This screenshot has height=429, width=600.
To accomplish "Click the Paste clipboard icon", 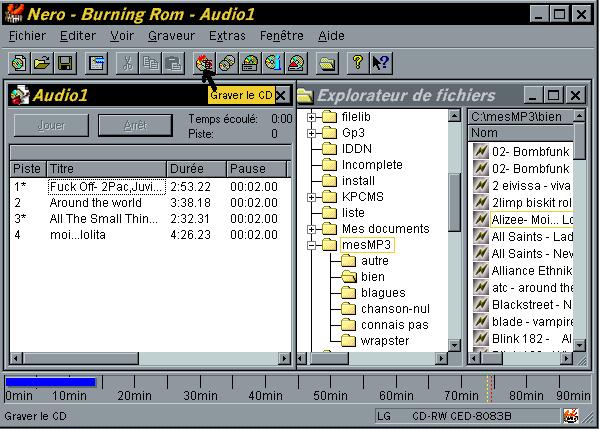I will point(173,63).
